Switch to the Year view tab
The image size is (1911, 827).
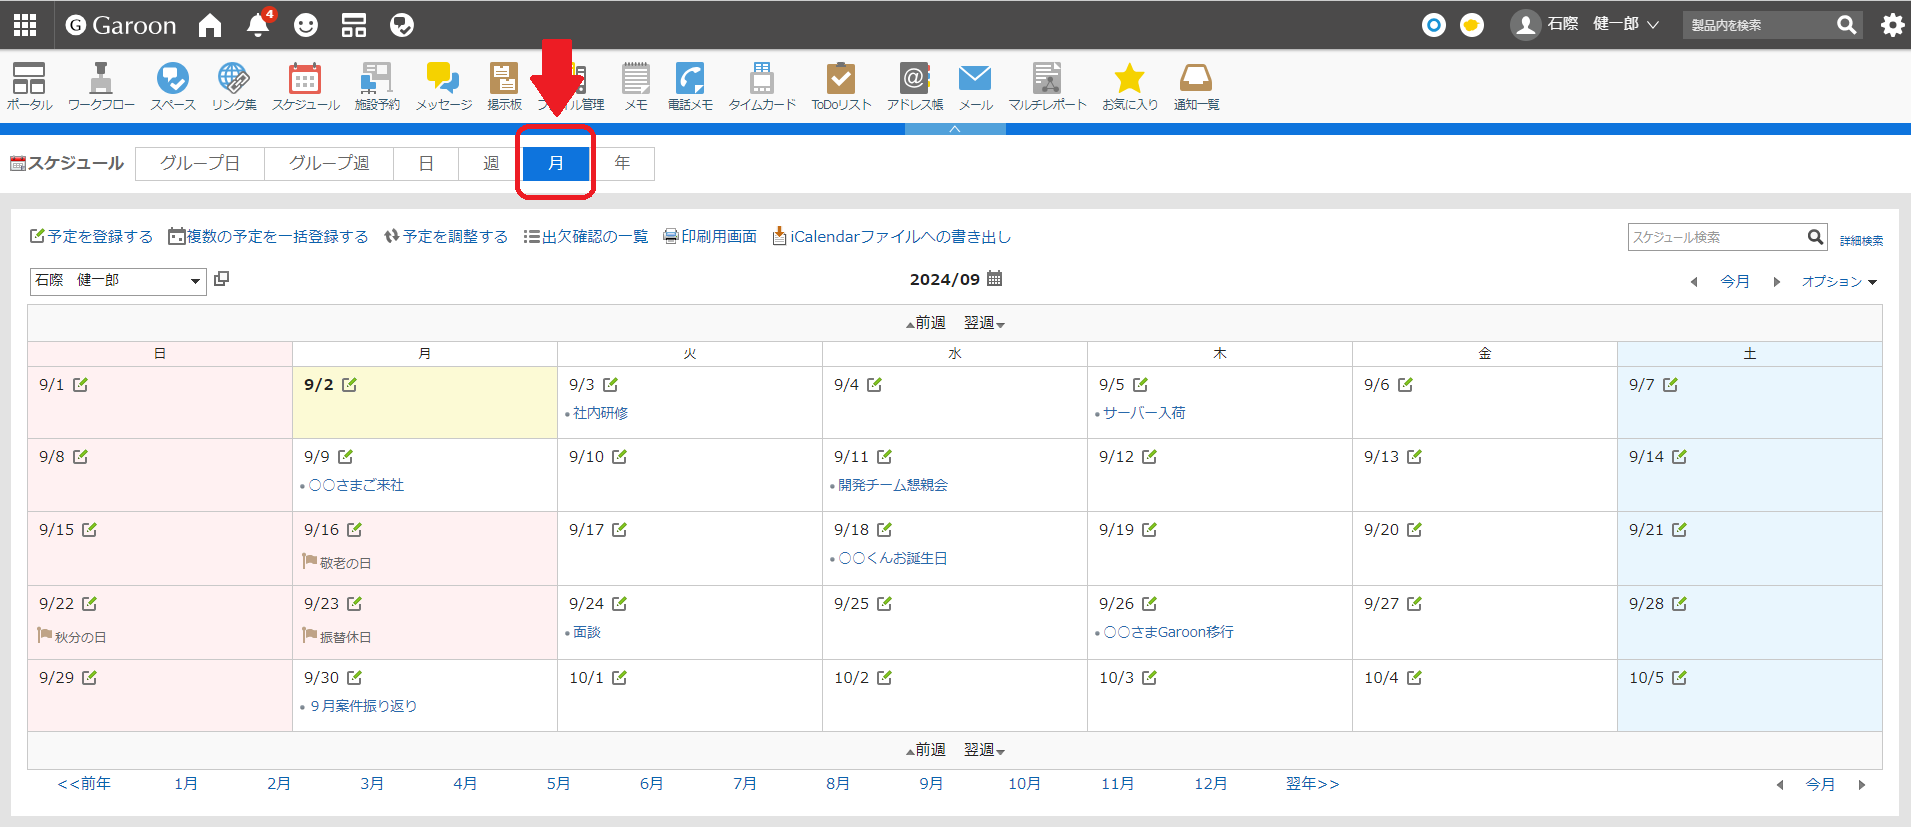[622, 163]
